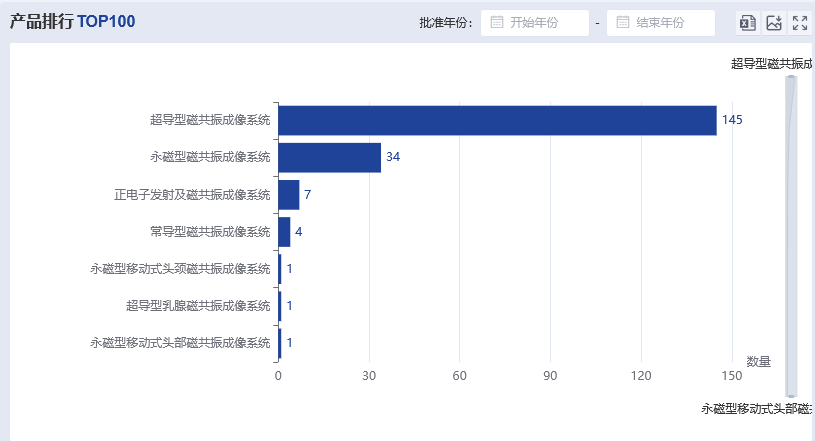815x441 pixels.
Task: Click the 正电子发射及磁共振成像系统 bar with value 7
Action: [289, 195]
